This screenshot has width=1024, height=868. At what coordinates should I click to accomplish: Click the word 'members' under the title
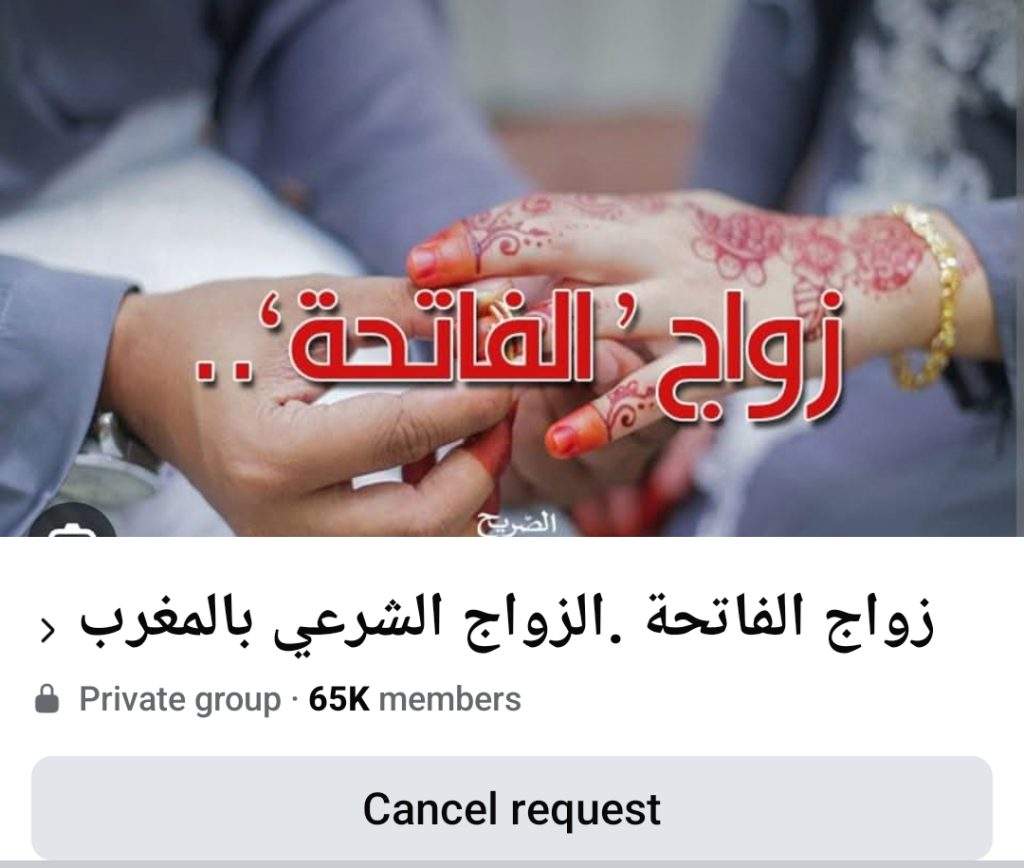click(450, 699)
